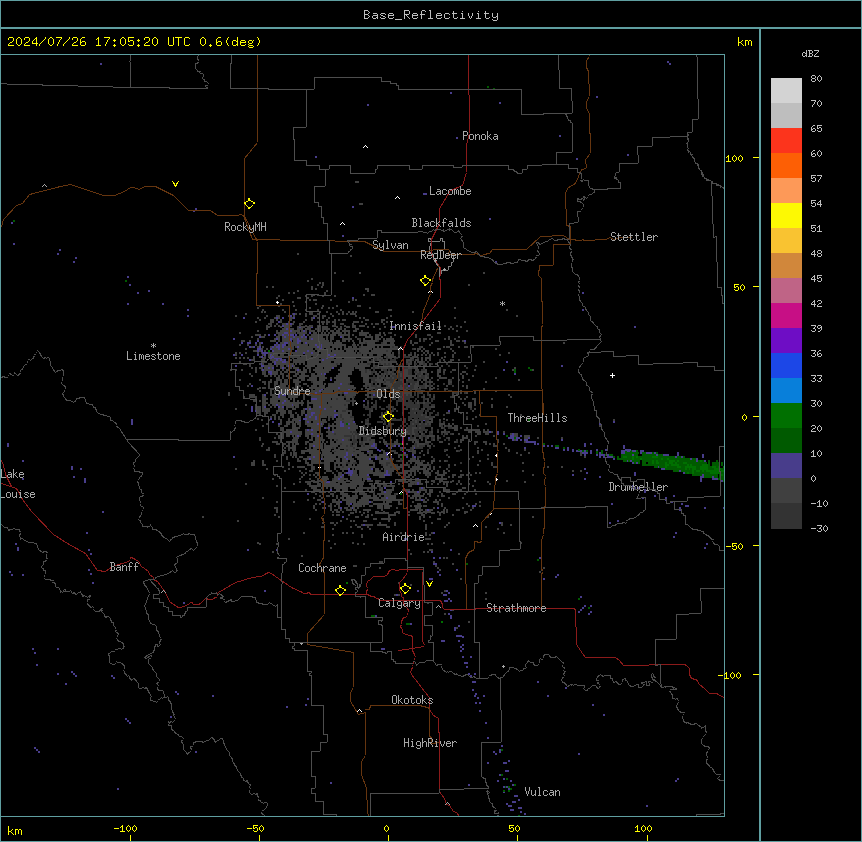Click the dBZ legend heading
The height and width of the screenshot is (842, 862).
point(810,54)
